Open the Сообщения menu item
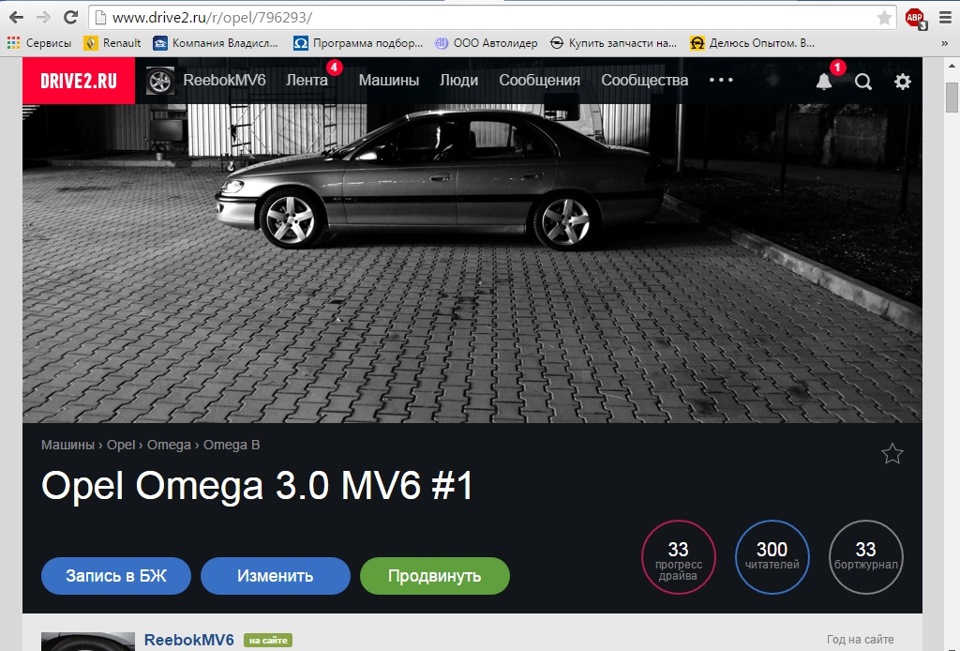This screenshot has width=960, height=651. (539, 80)
